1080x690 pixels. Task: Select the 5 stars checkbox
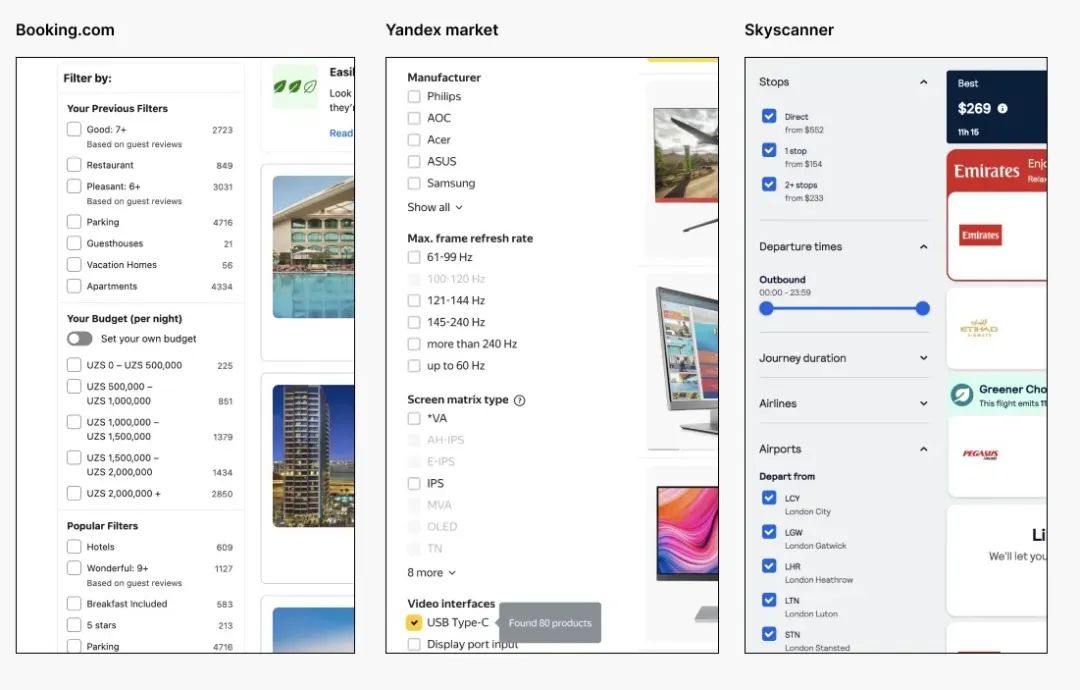[x=74, y=625]
